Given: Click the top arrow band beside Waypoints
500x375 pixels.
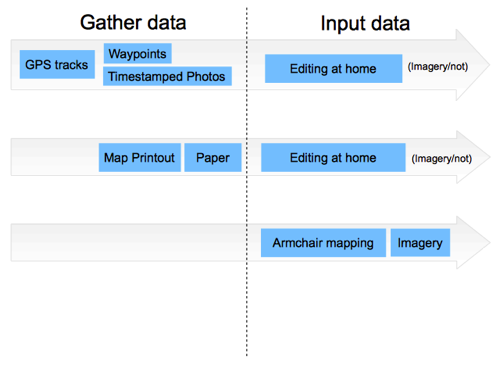Looking at the screenshot, I should coord(207,53).
